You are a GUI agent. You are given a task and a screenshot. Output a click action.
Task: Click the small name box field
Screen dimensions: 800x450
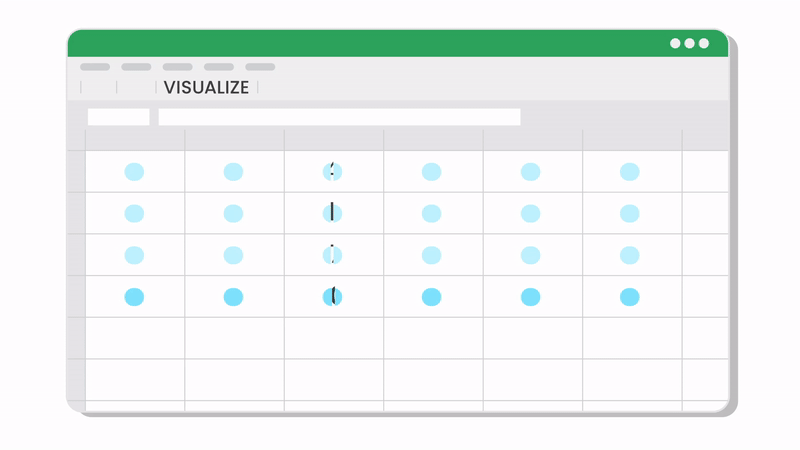[x=118, y=117]
